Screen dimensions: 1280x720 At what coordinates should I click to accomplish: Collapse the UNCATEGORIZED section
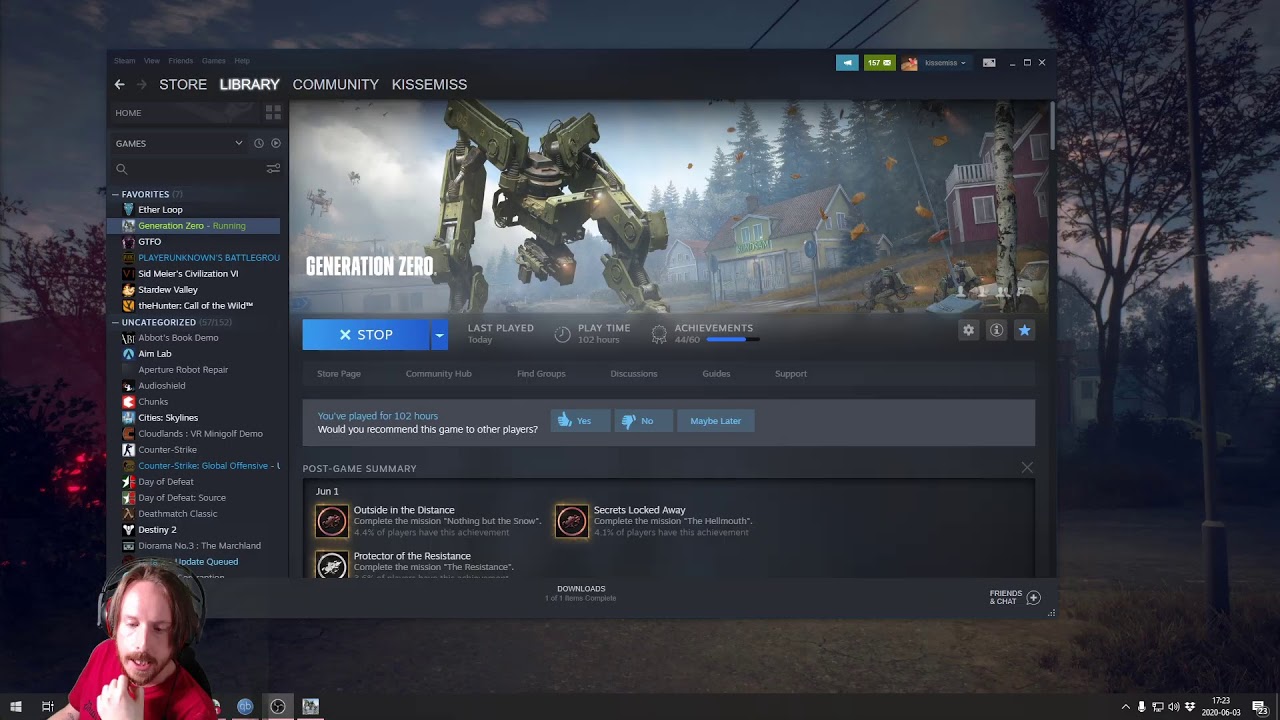tap(116, 322)
